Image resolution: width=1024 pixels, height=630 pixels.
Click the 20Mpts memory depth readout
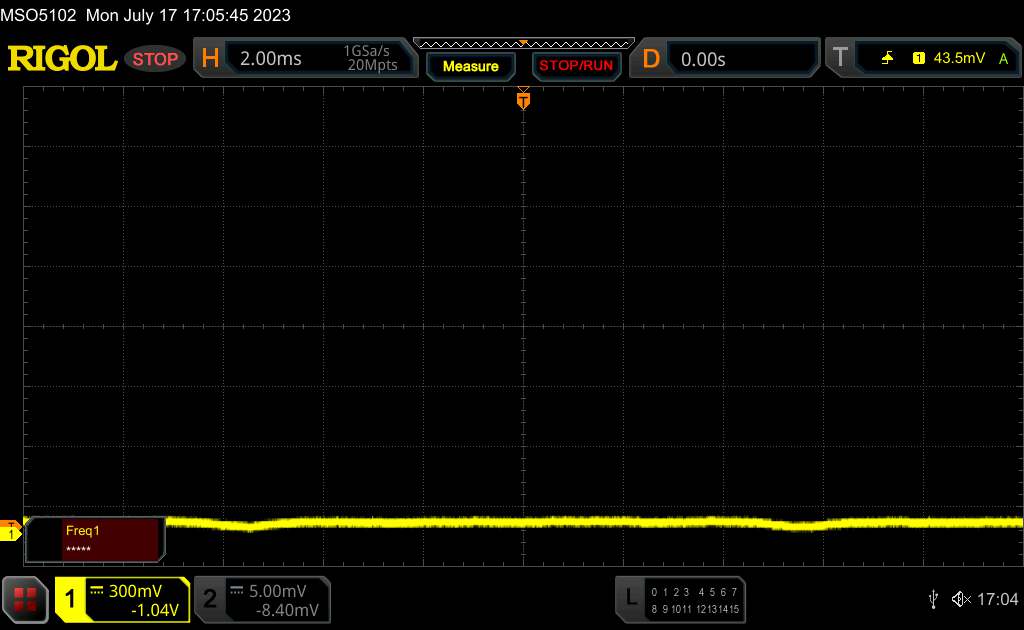click(372, 65)
